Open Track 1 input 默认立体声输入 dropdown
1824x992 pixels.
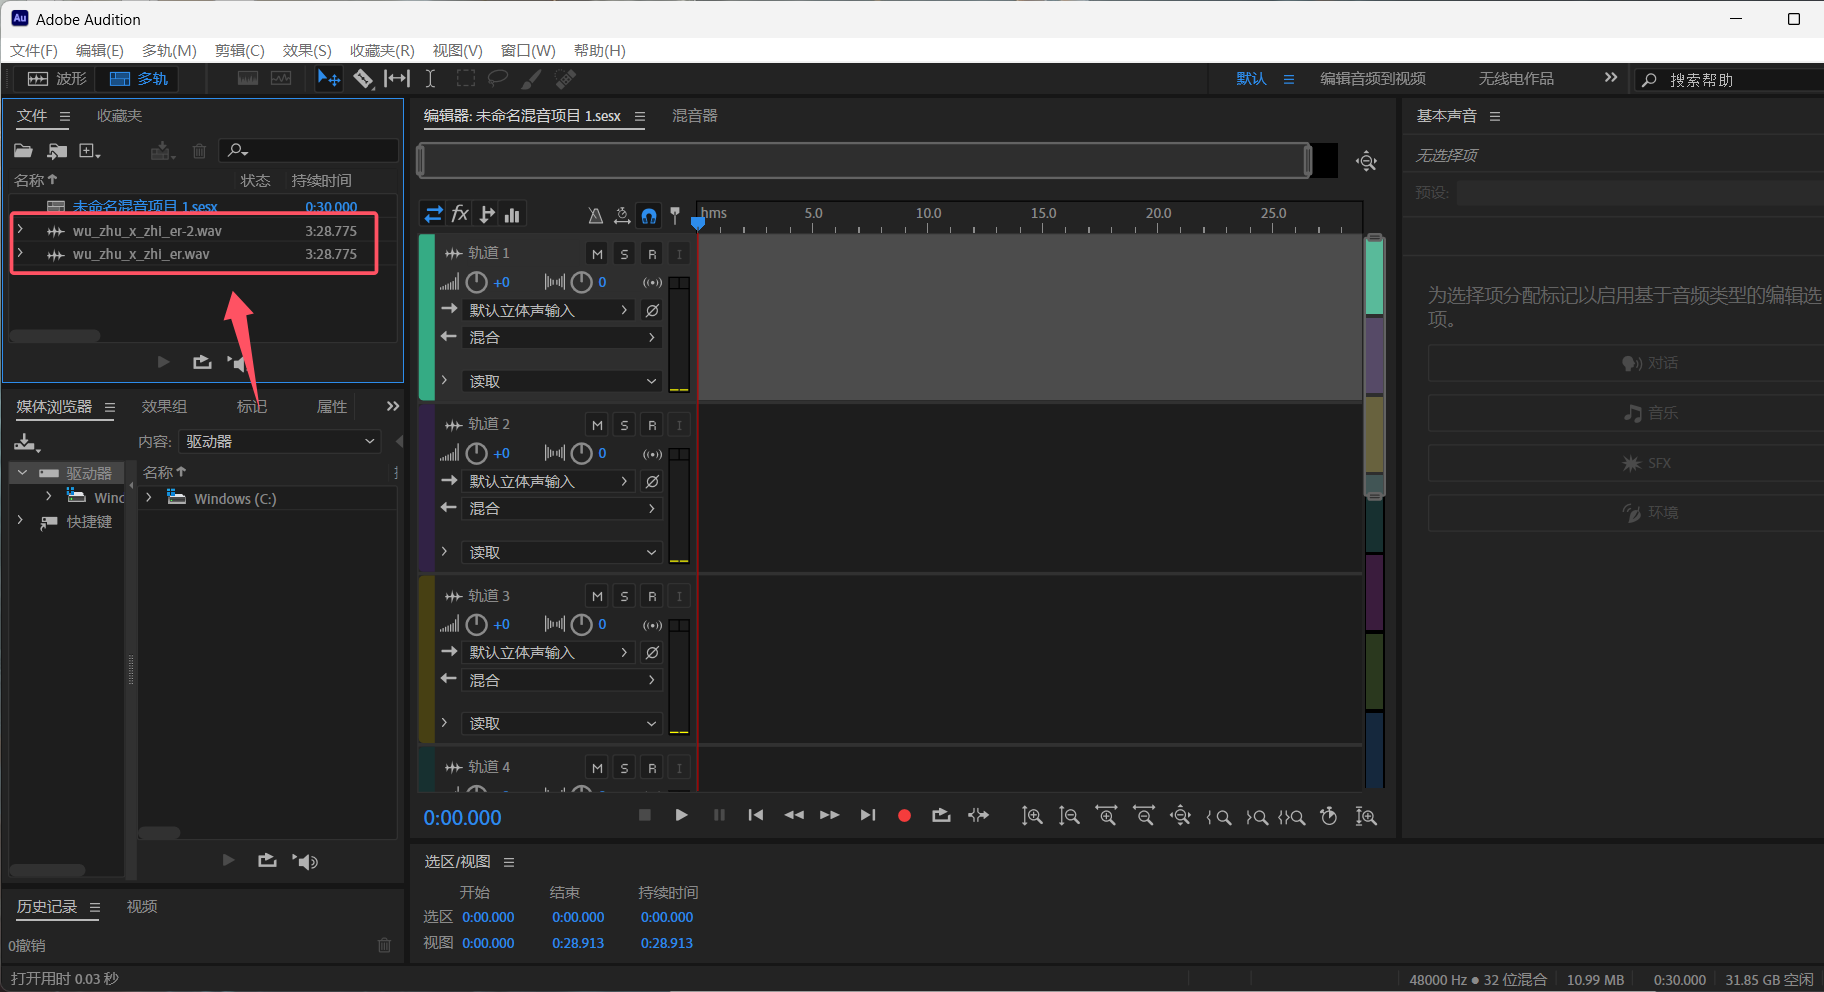point(548,311)
